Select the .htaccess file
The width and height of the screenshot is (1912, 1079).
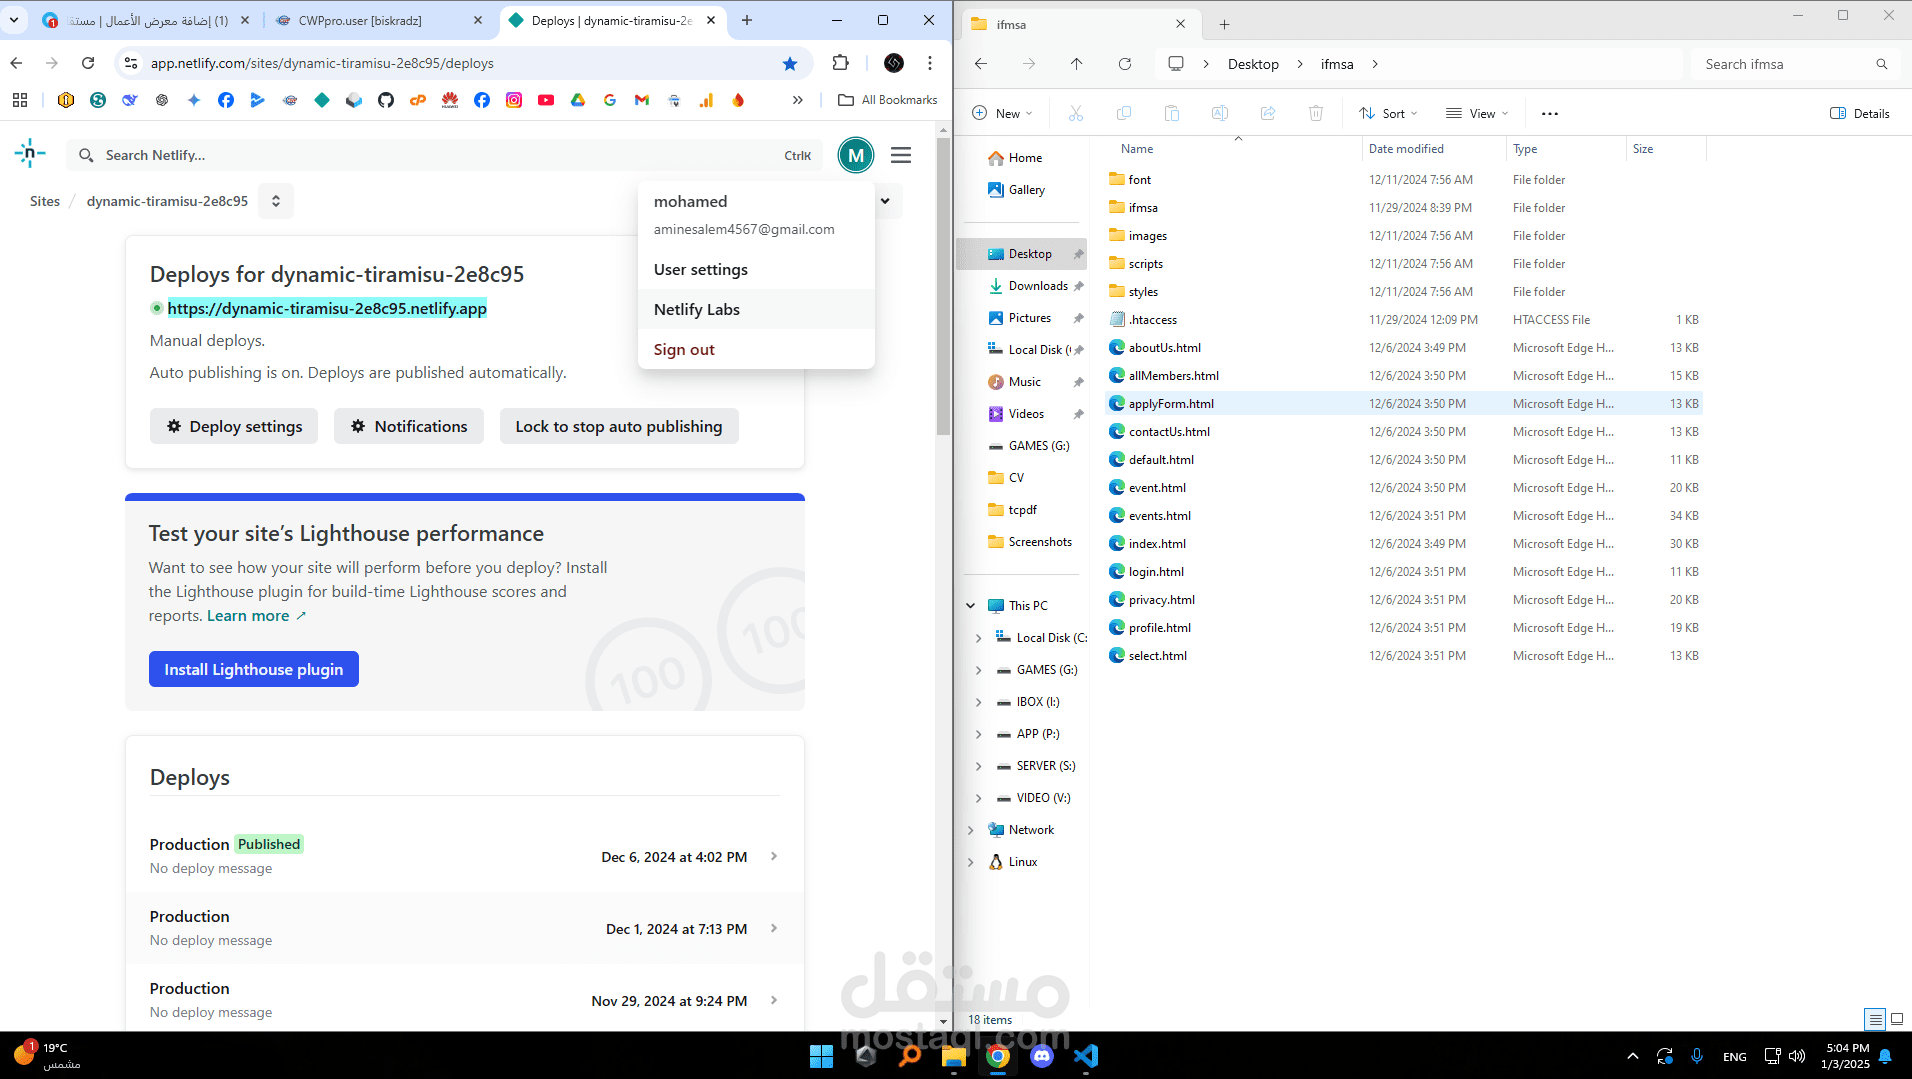coord(1404,320)
